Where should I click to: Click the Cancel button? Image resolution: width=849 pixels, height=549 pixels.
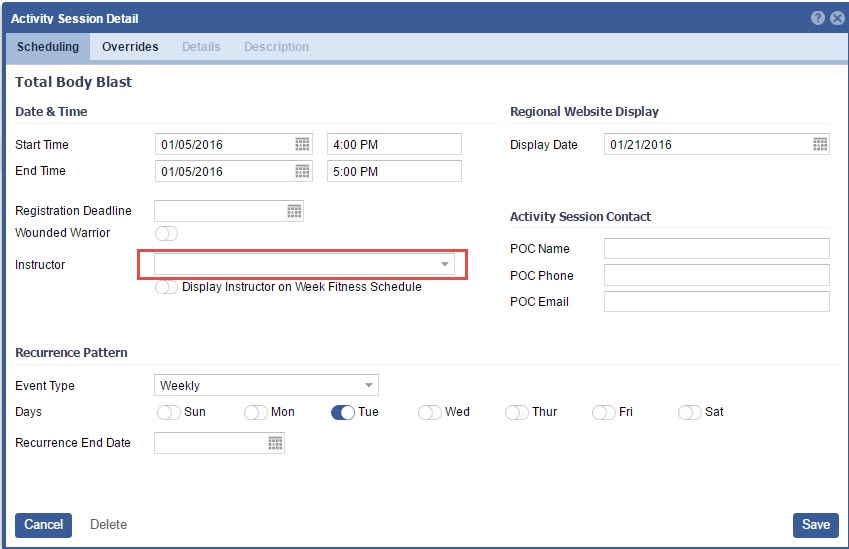point(43,525)
